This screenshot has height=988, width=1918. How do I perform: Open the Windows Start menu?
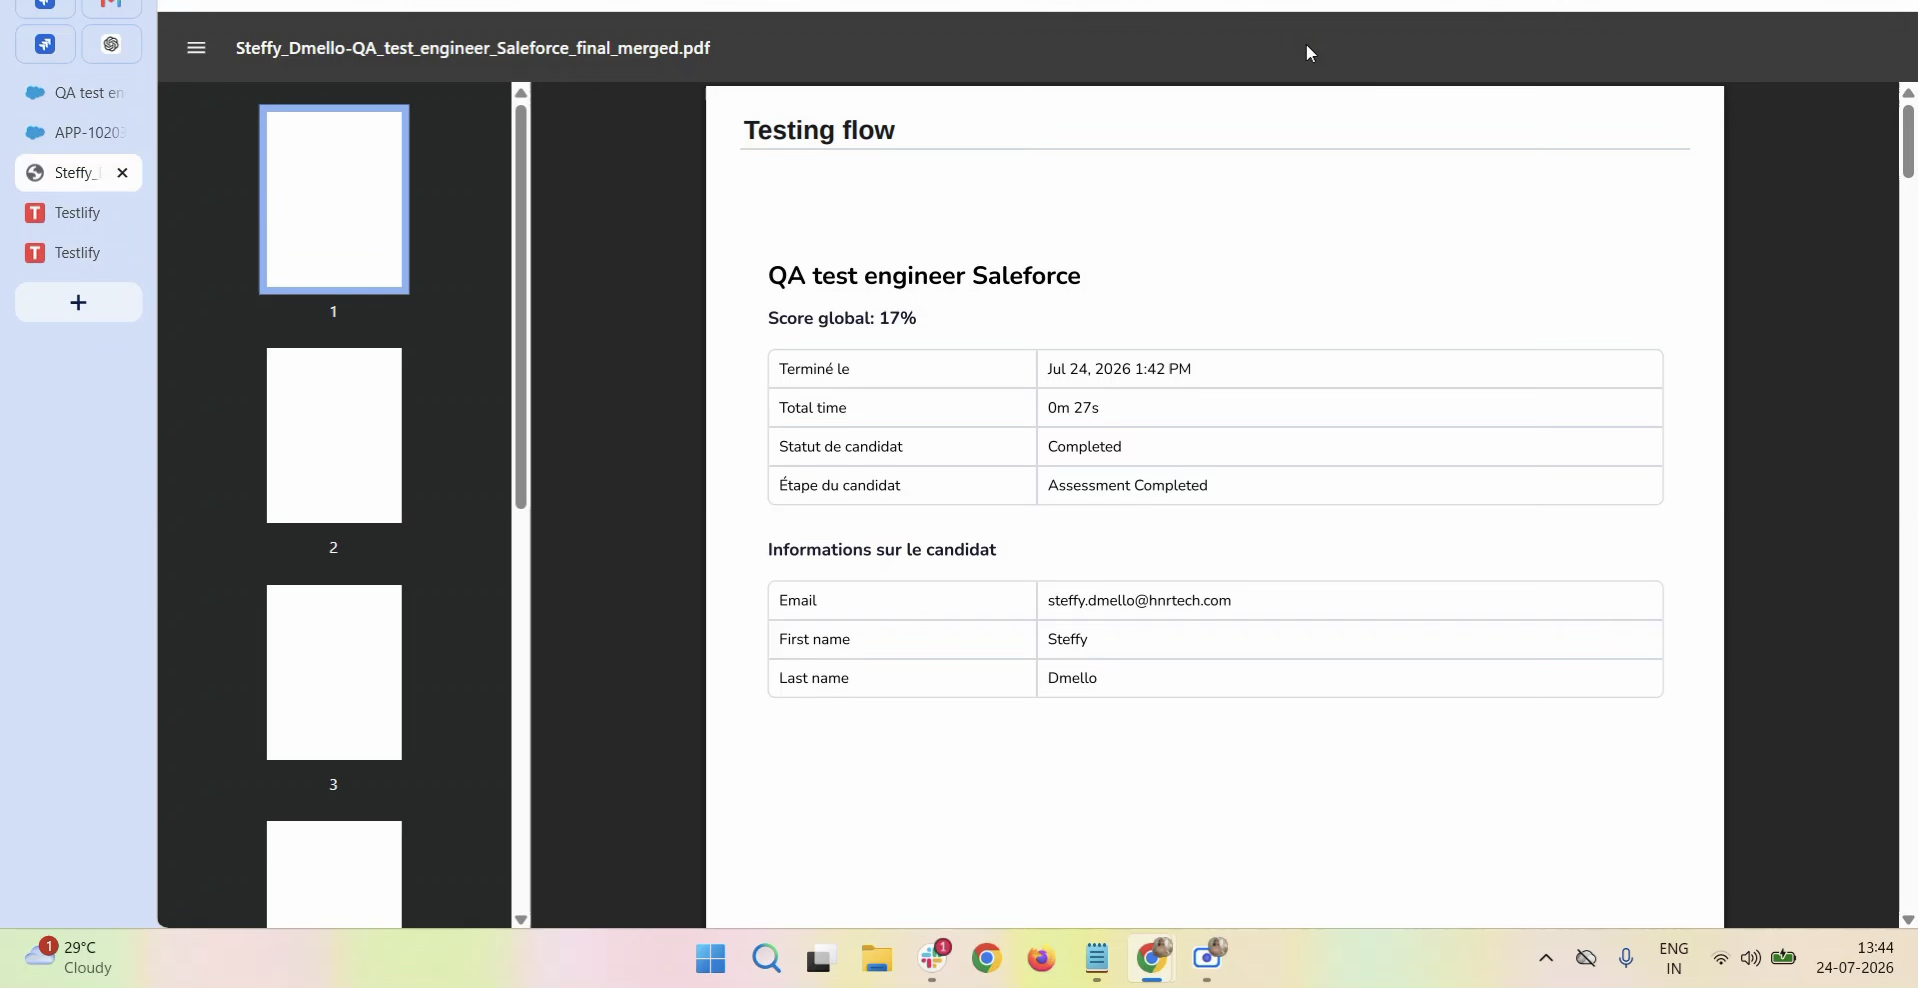pyautogui.click(x=711, y=959)
